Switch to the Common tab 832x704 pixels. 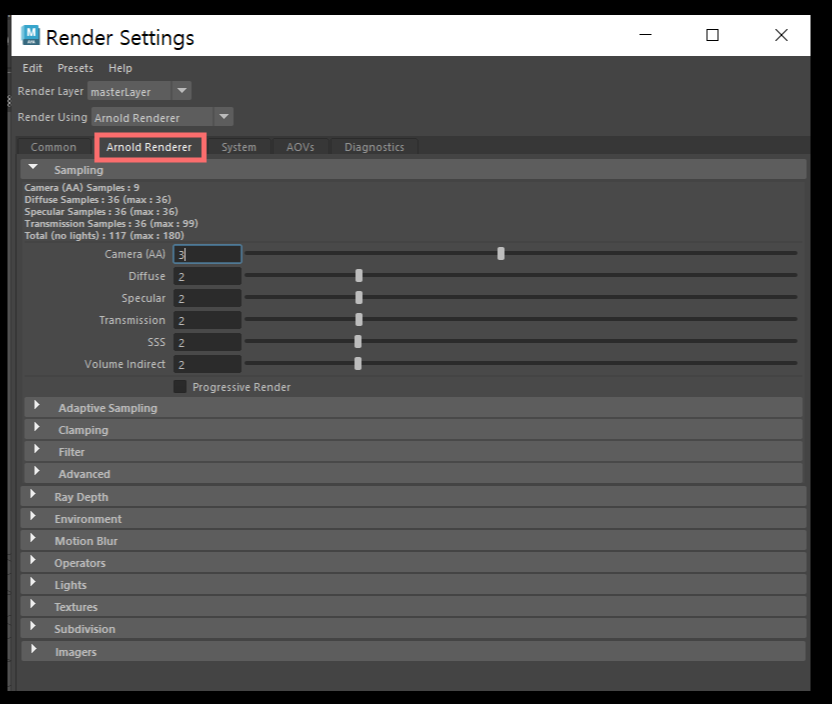tap(54, 147)
